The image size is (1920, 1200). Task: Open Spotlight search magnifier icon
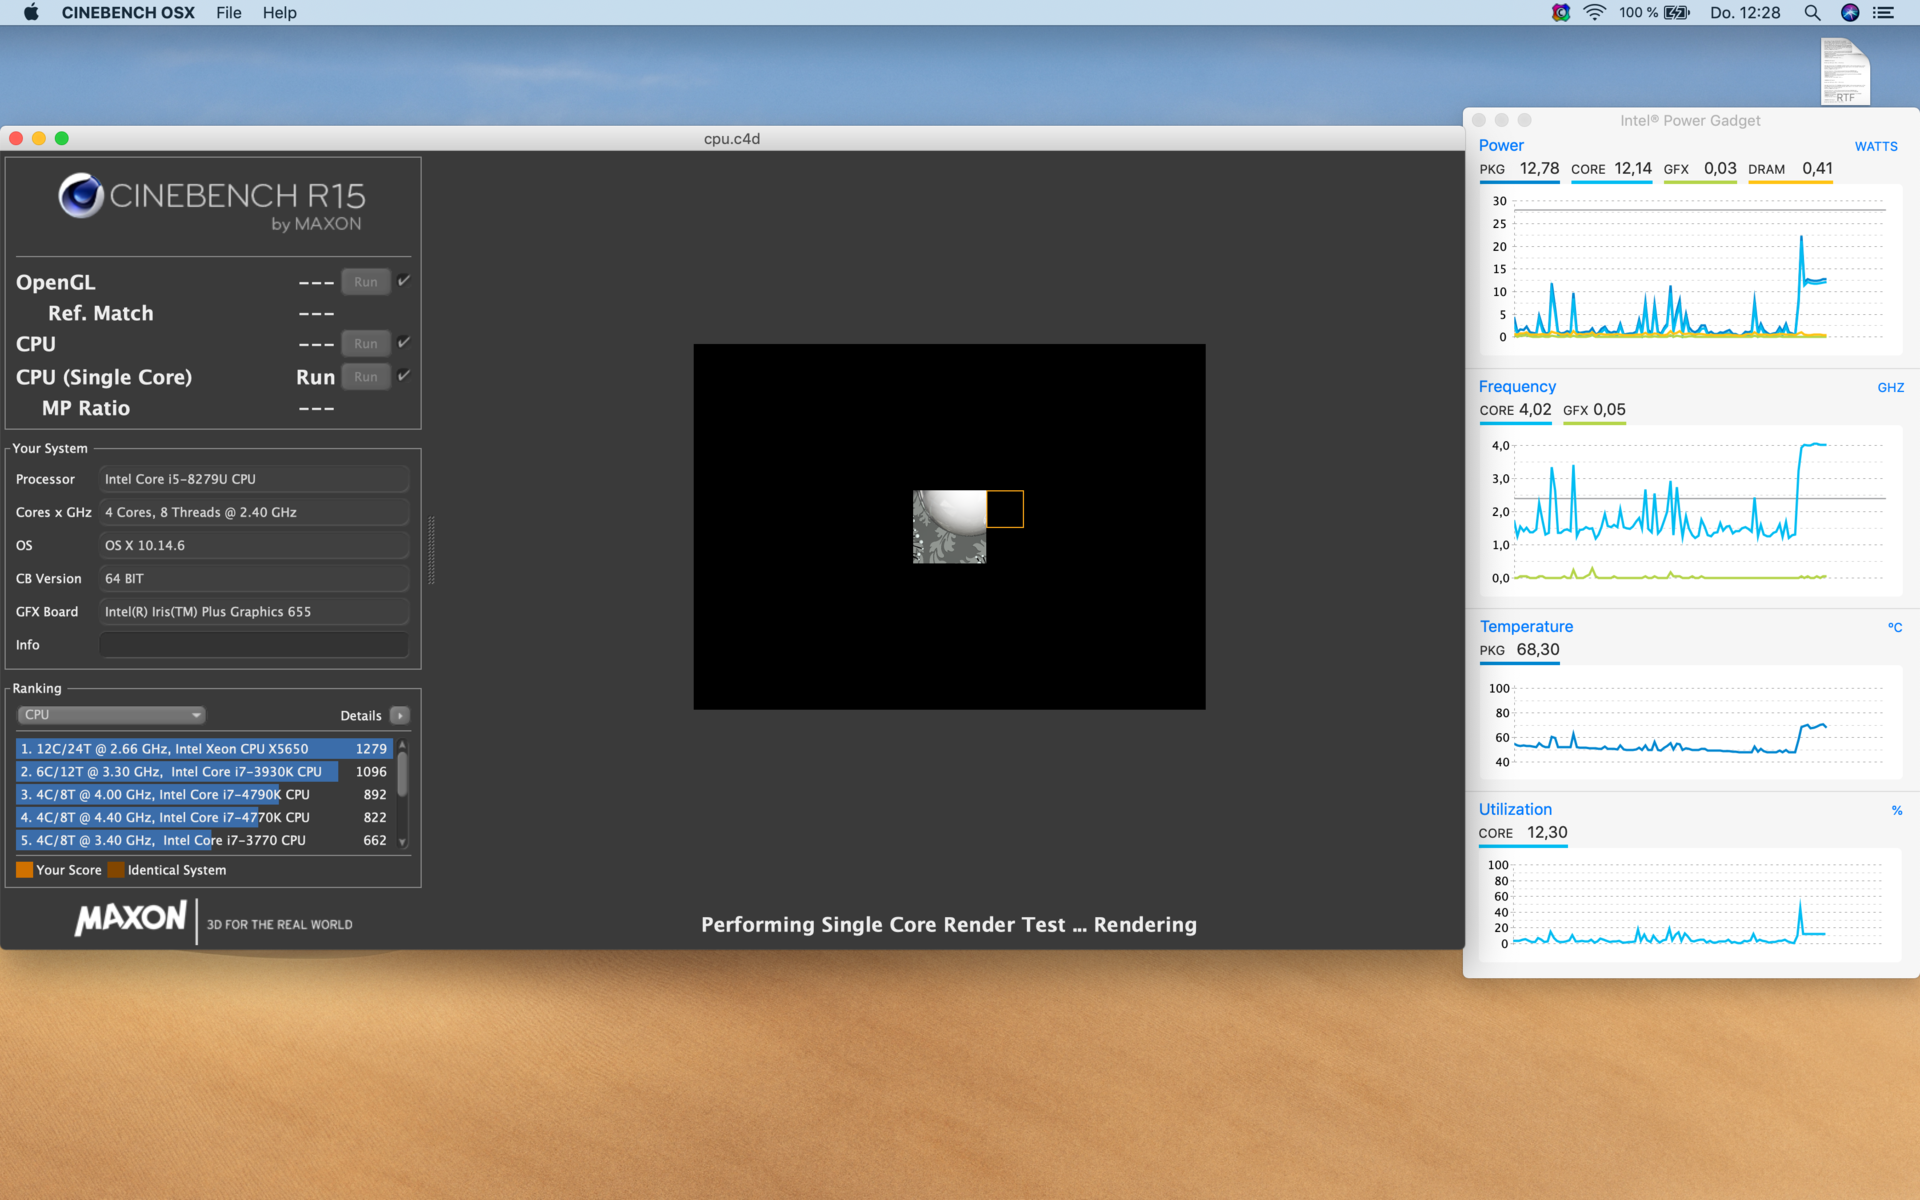[x=1811, y=13]
